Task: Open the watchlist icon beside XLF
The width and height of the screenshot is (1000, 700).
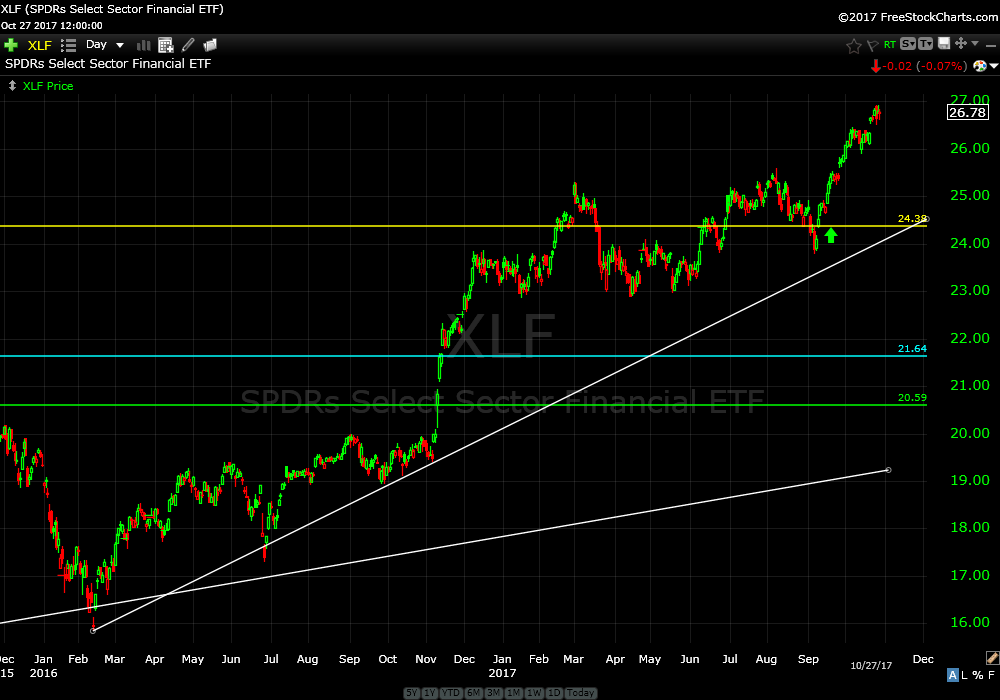Action: (x=69, y=45)
